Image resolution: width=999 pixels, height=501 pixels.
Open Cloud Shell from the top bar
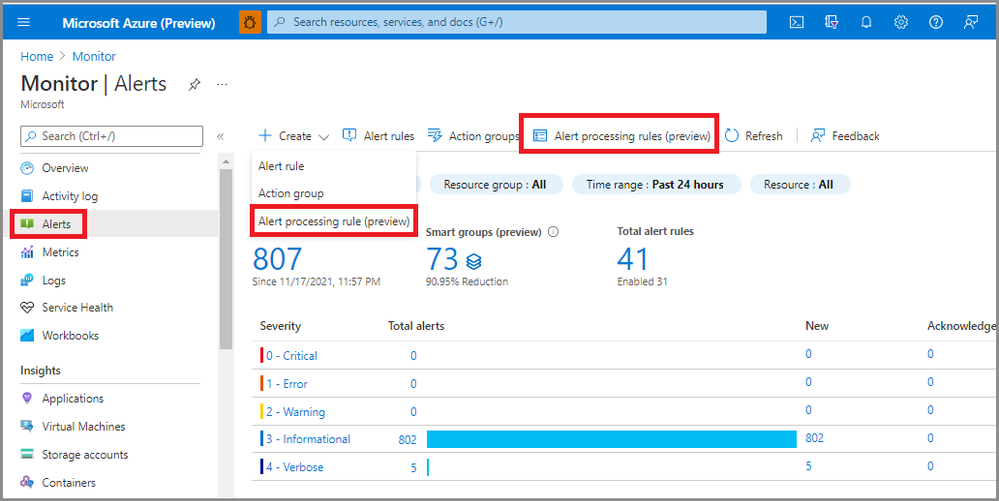point(796,22)
